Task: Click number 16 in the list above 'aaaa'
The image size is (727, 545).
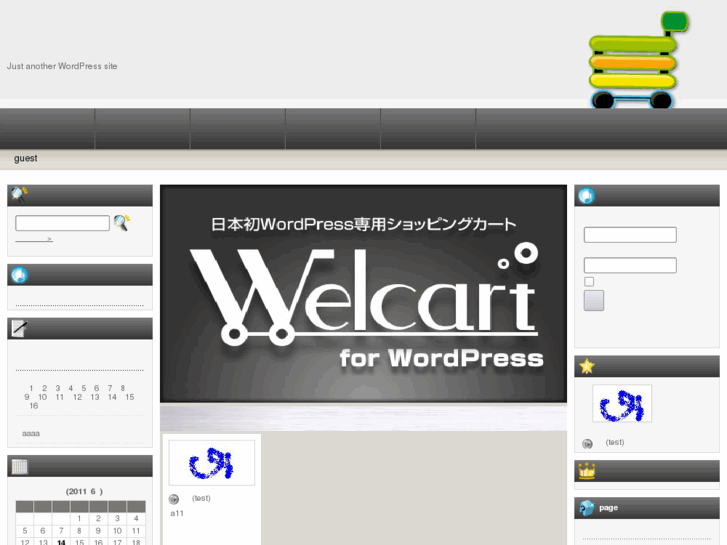Action: (x=34, y=406)
